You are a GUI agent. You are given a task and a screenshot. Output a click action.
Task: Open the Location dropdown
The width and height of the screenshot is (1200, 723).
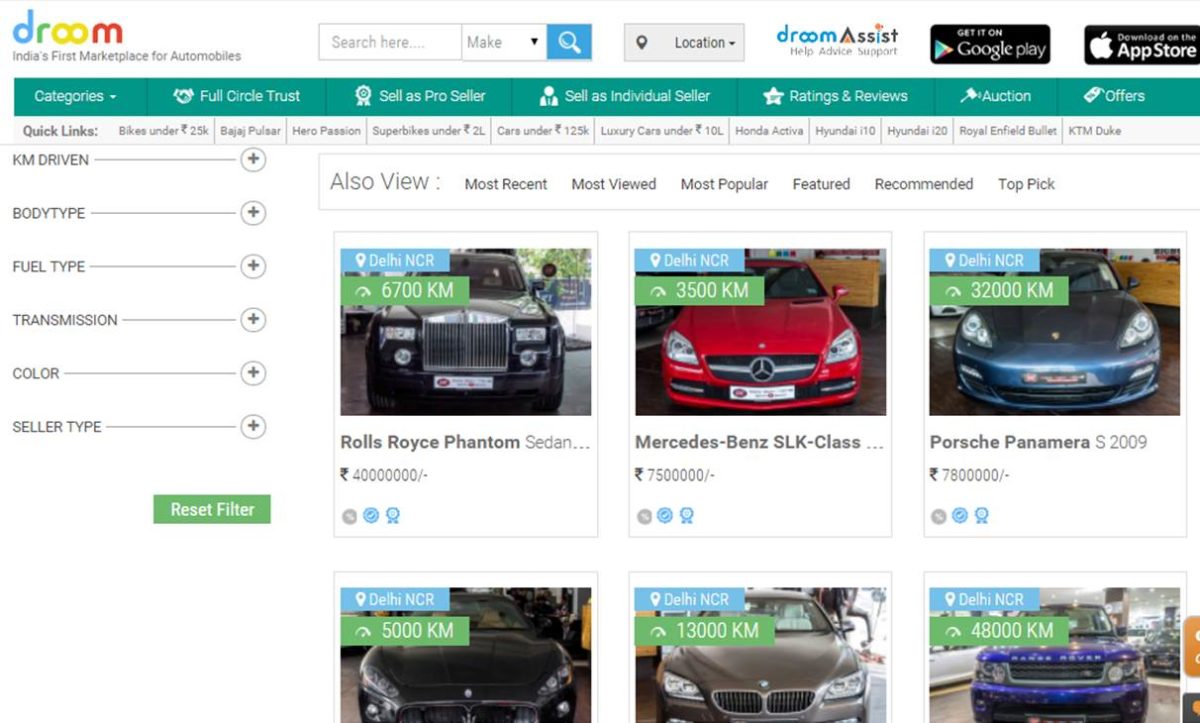[684, 43]
